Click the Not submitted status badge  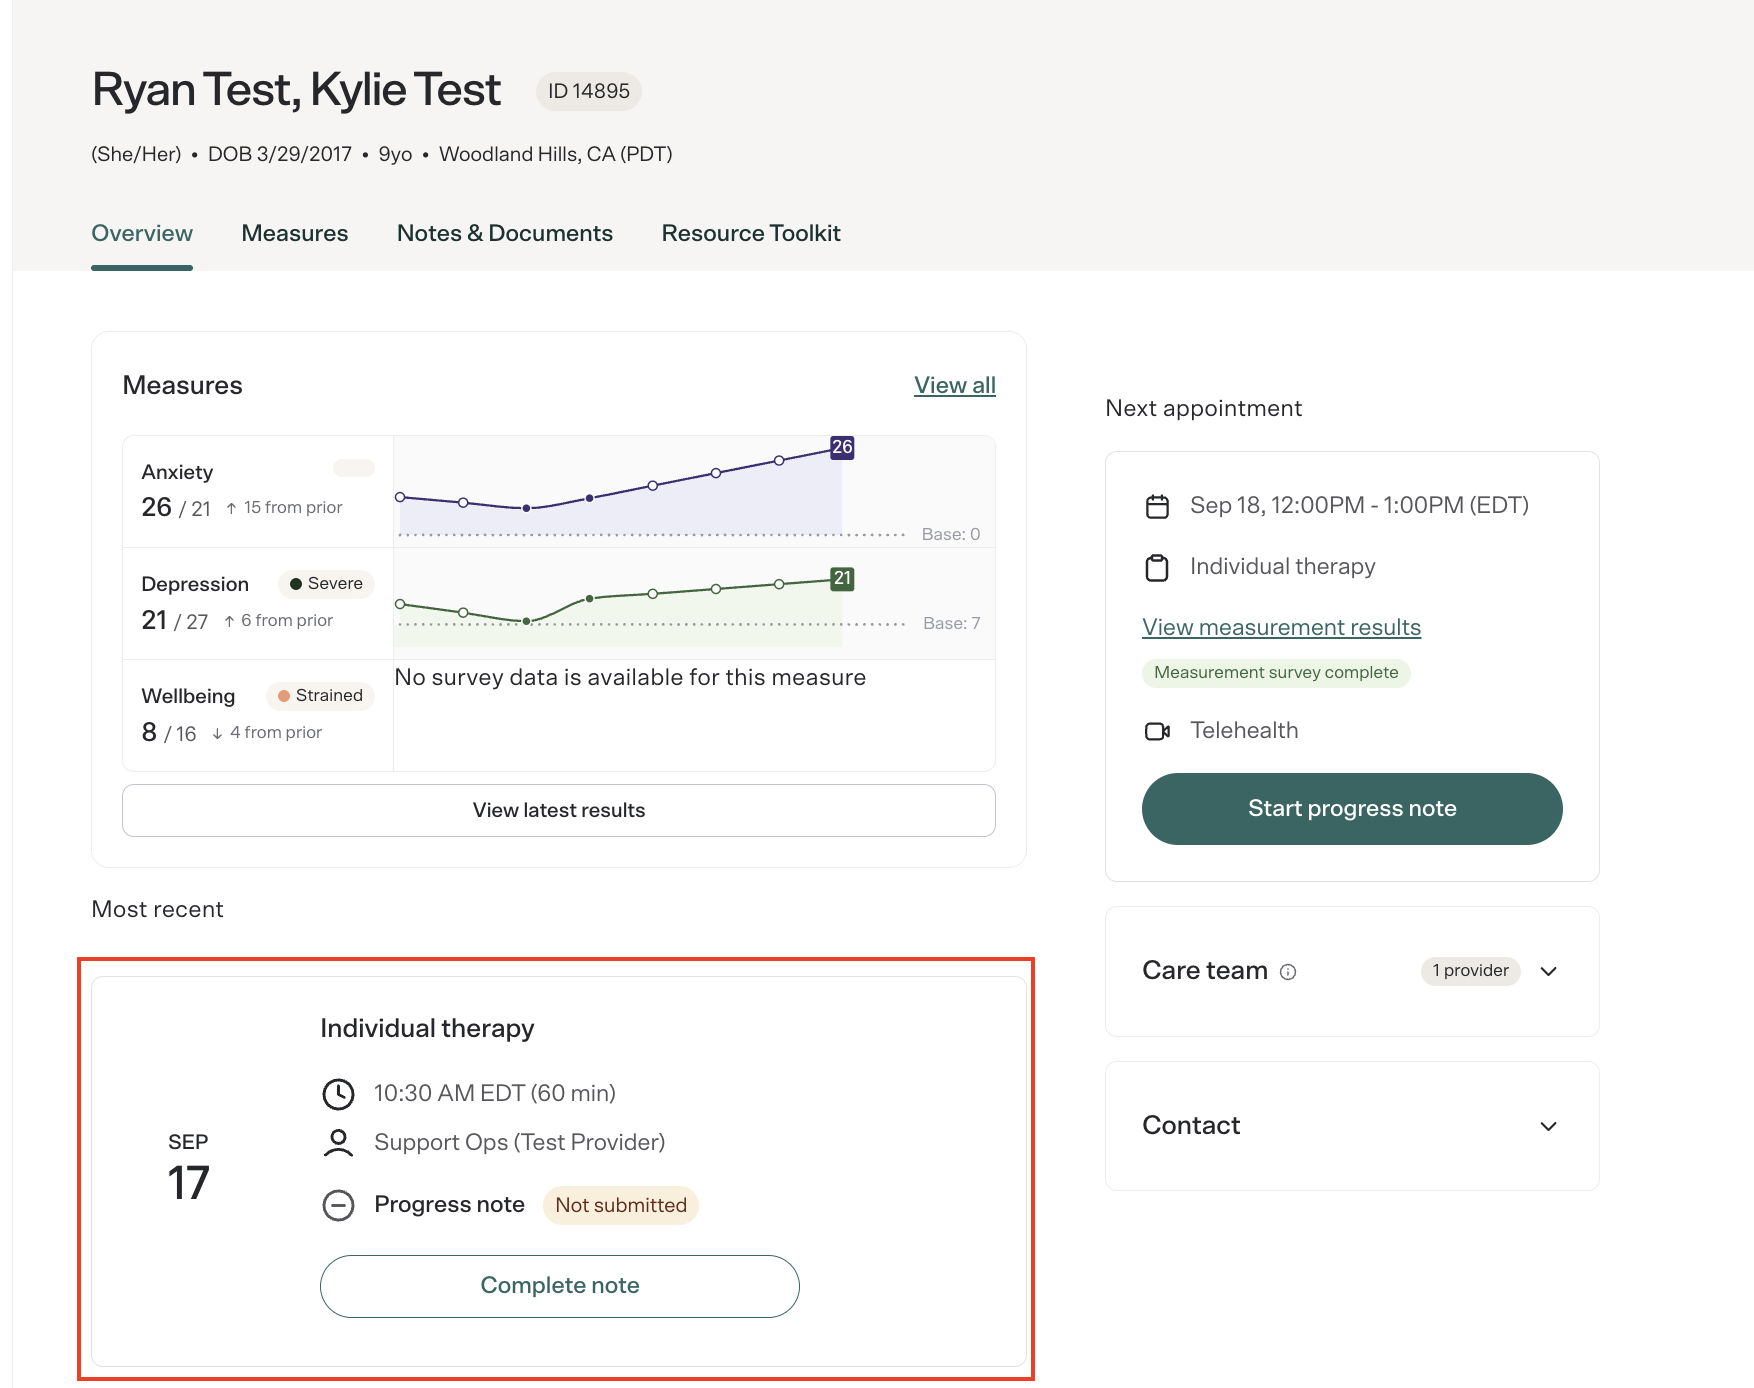click(621, 1205)
